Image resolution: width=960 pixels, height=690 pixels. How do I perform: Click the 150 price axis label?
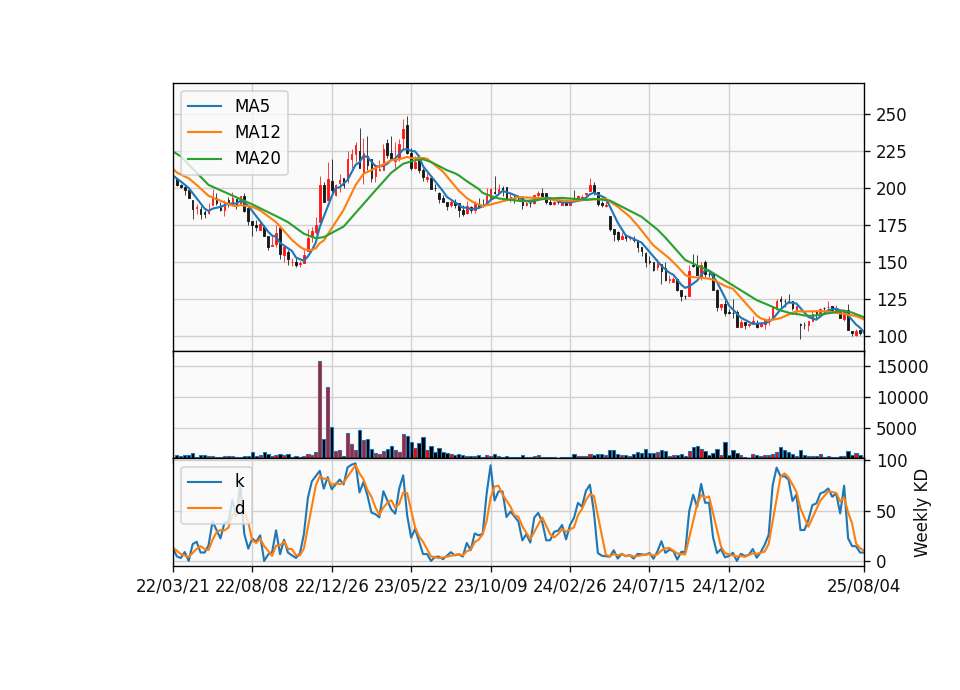point(891,263)
